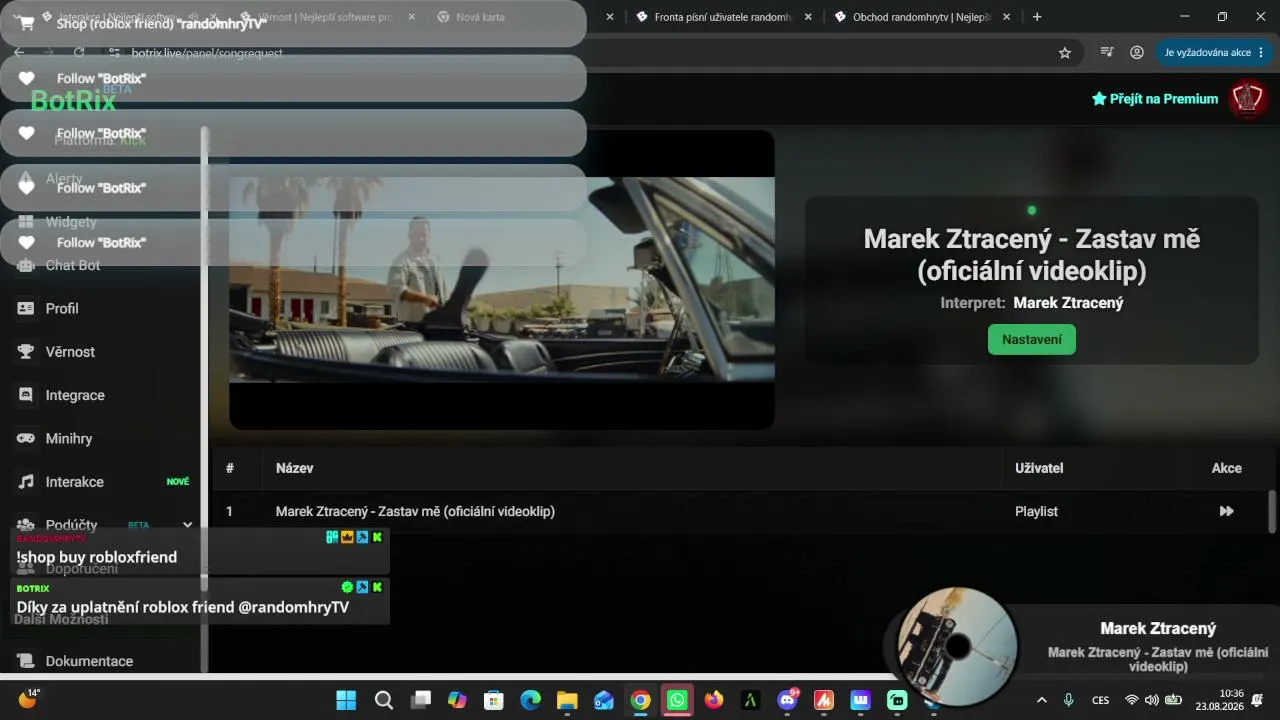The height and width of the screenshot is (720, 1280).
Task: Open a new browser tab
Action: pos(1037,17)
